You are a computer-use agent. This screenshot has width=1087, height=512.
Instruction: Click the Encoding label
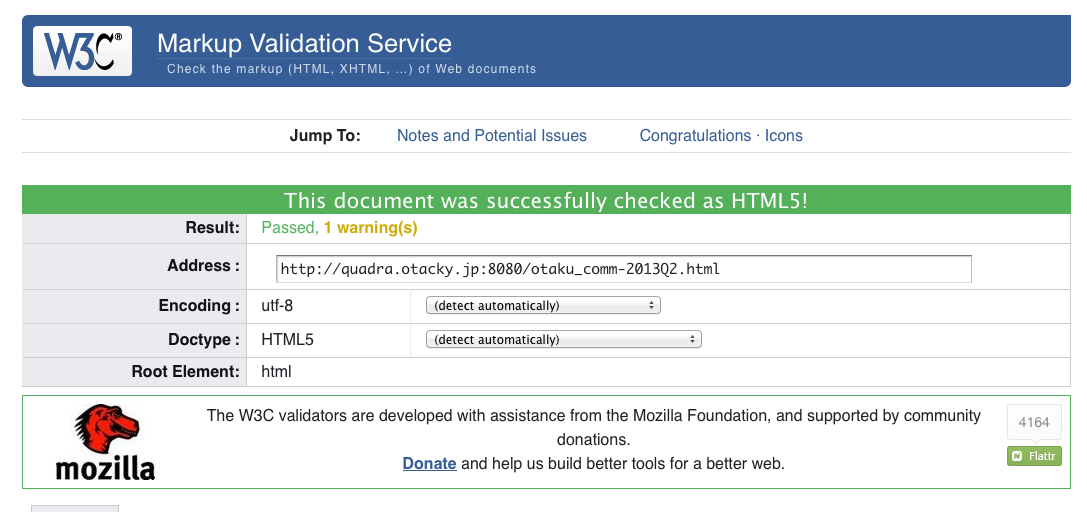(x=199, y=306)
